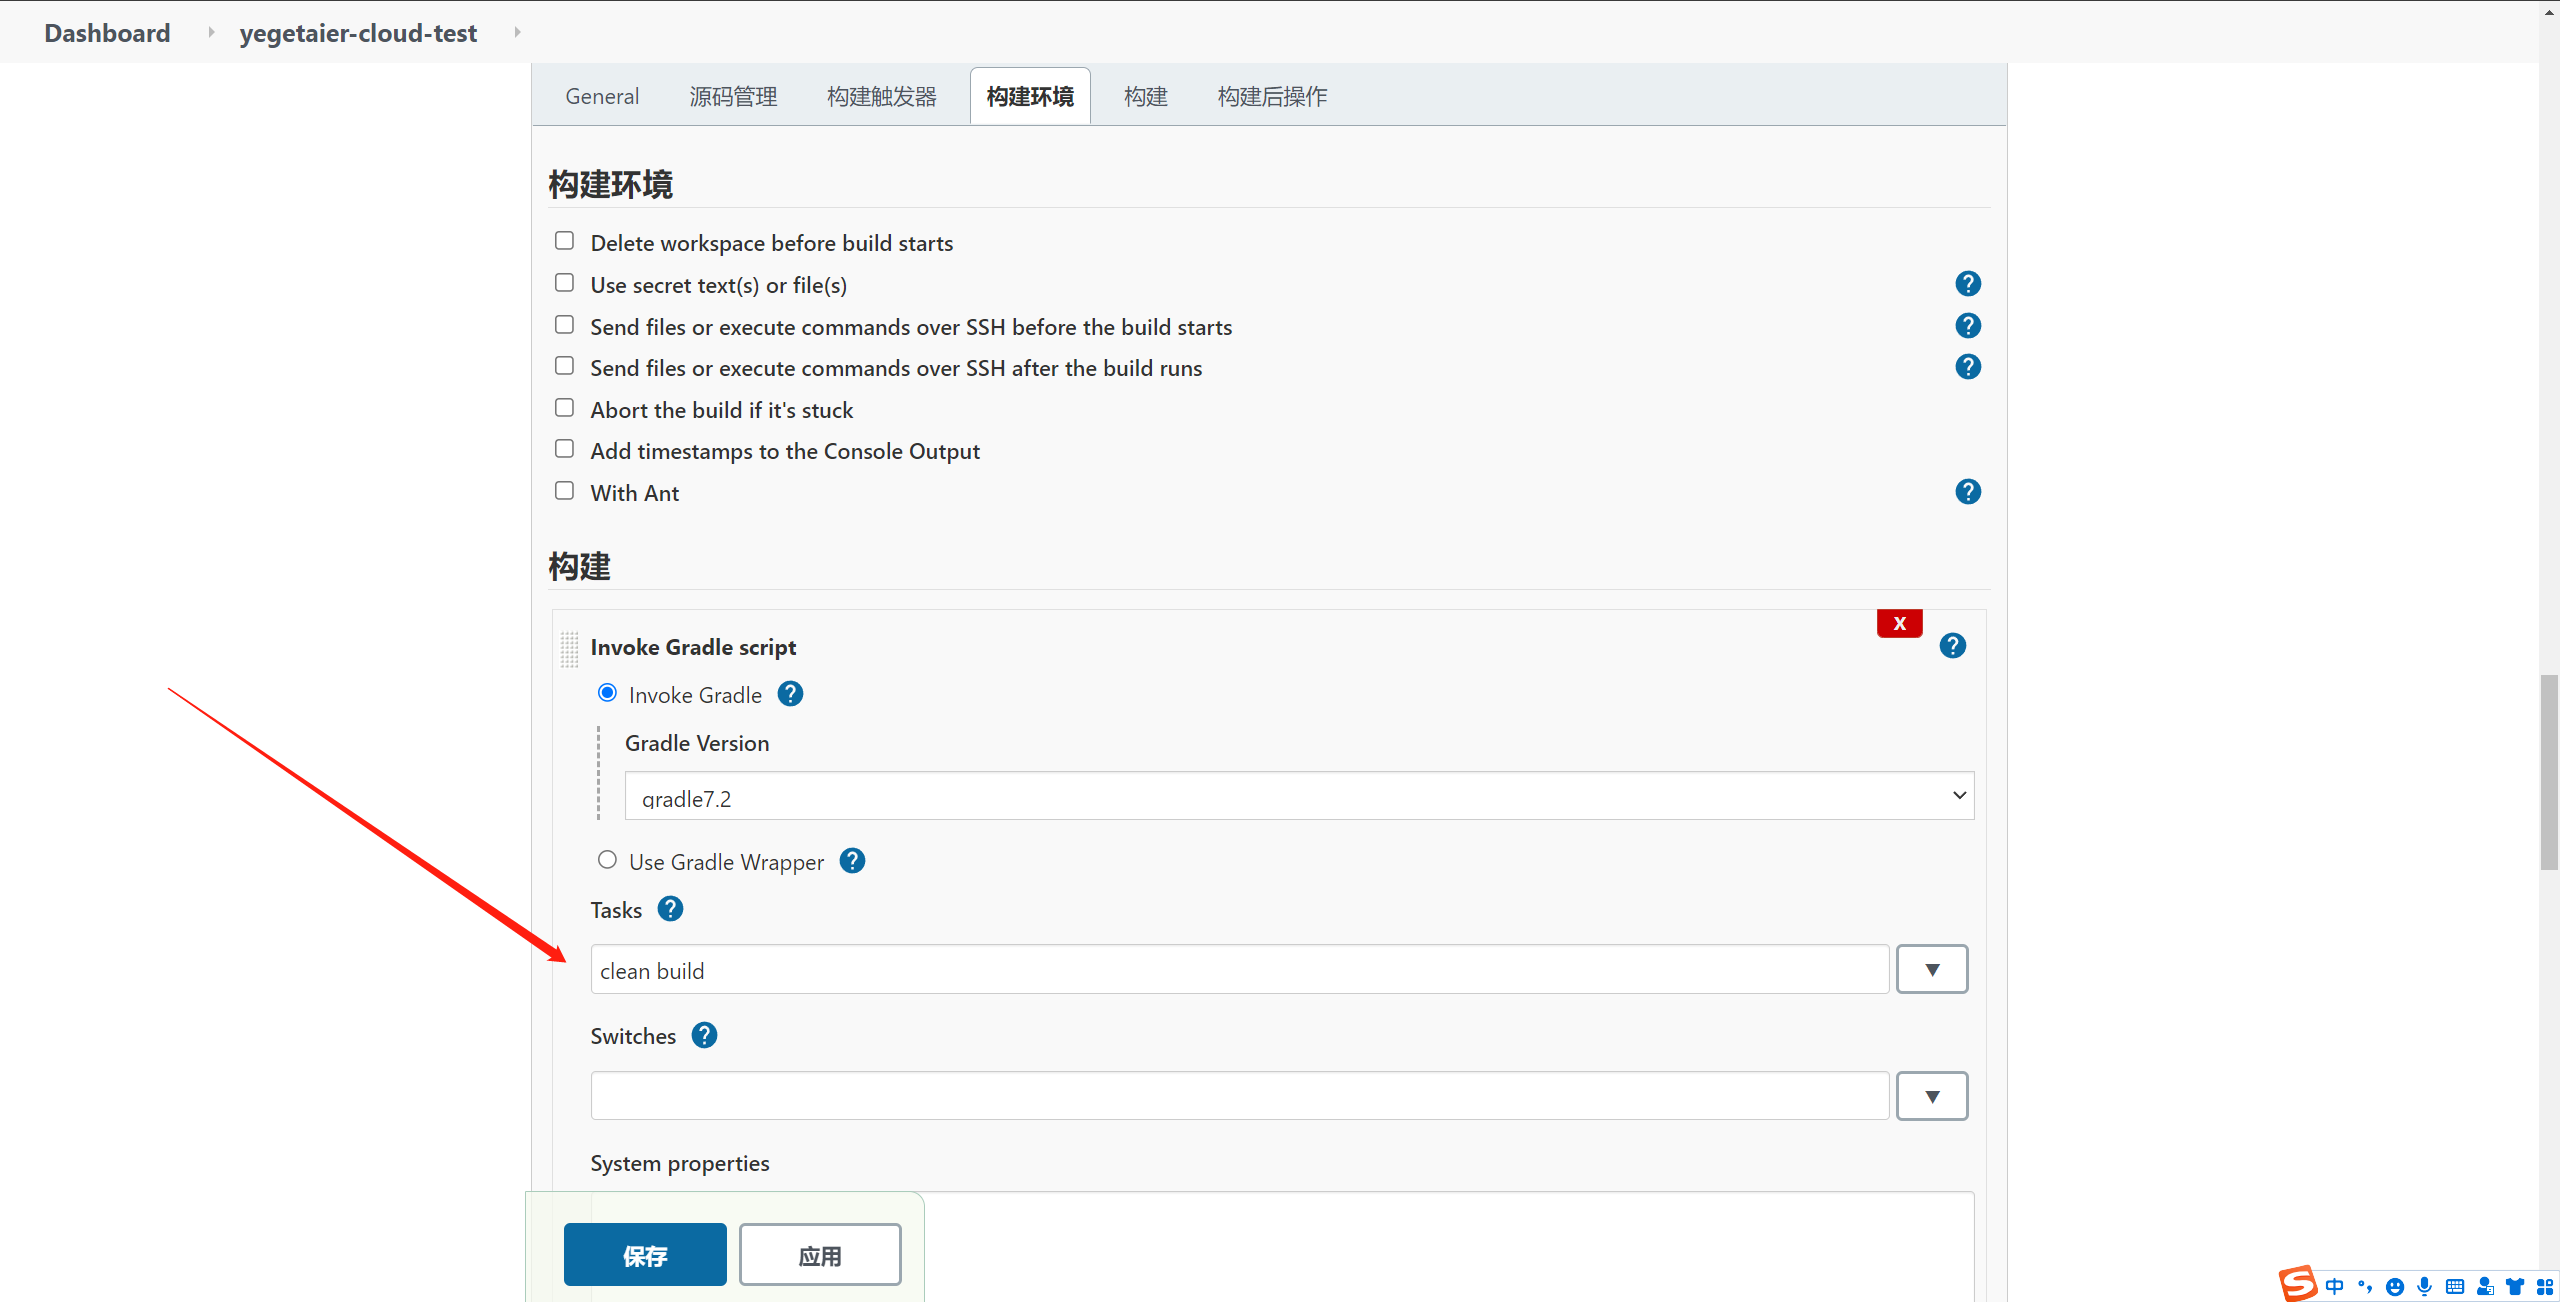Switch to the 源码管理 tab
The image size is (2560, 1302).
point(733,97)
